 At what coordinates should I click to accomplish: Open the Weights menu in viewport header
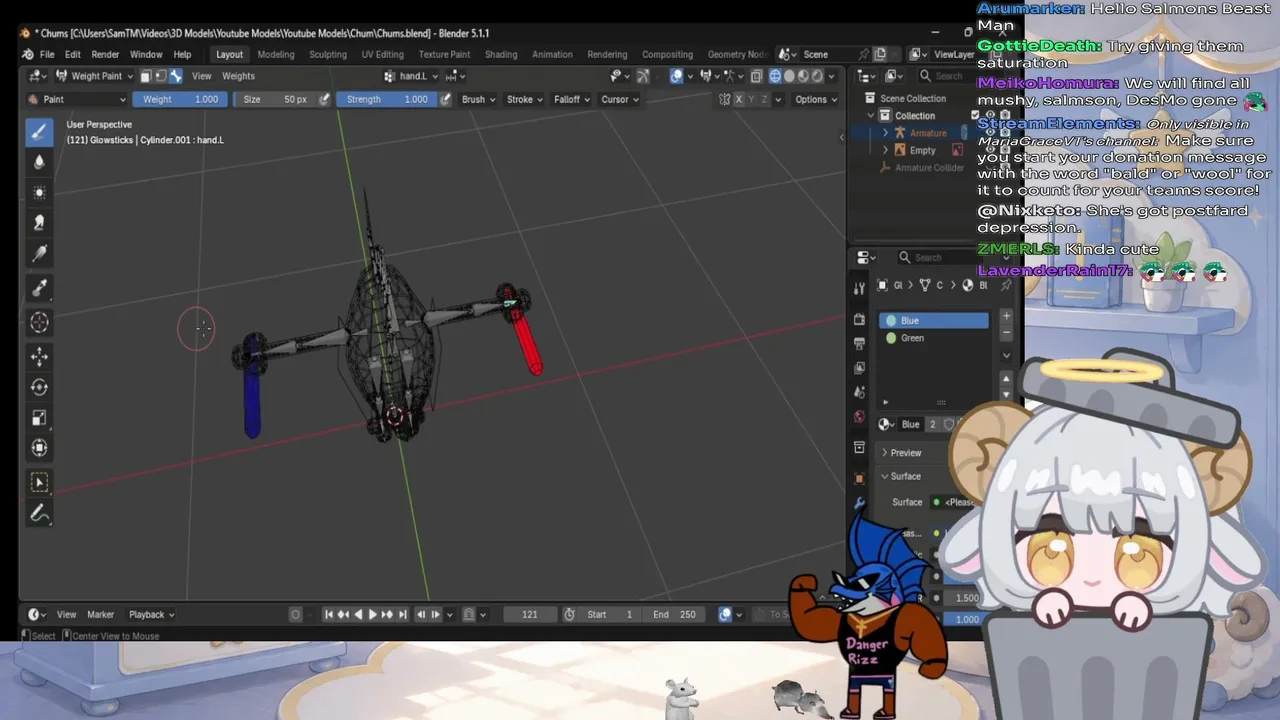point(238,76)
